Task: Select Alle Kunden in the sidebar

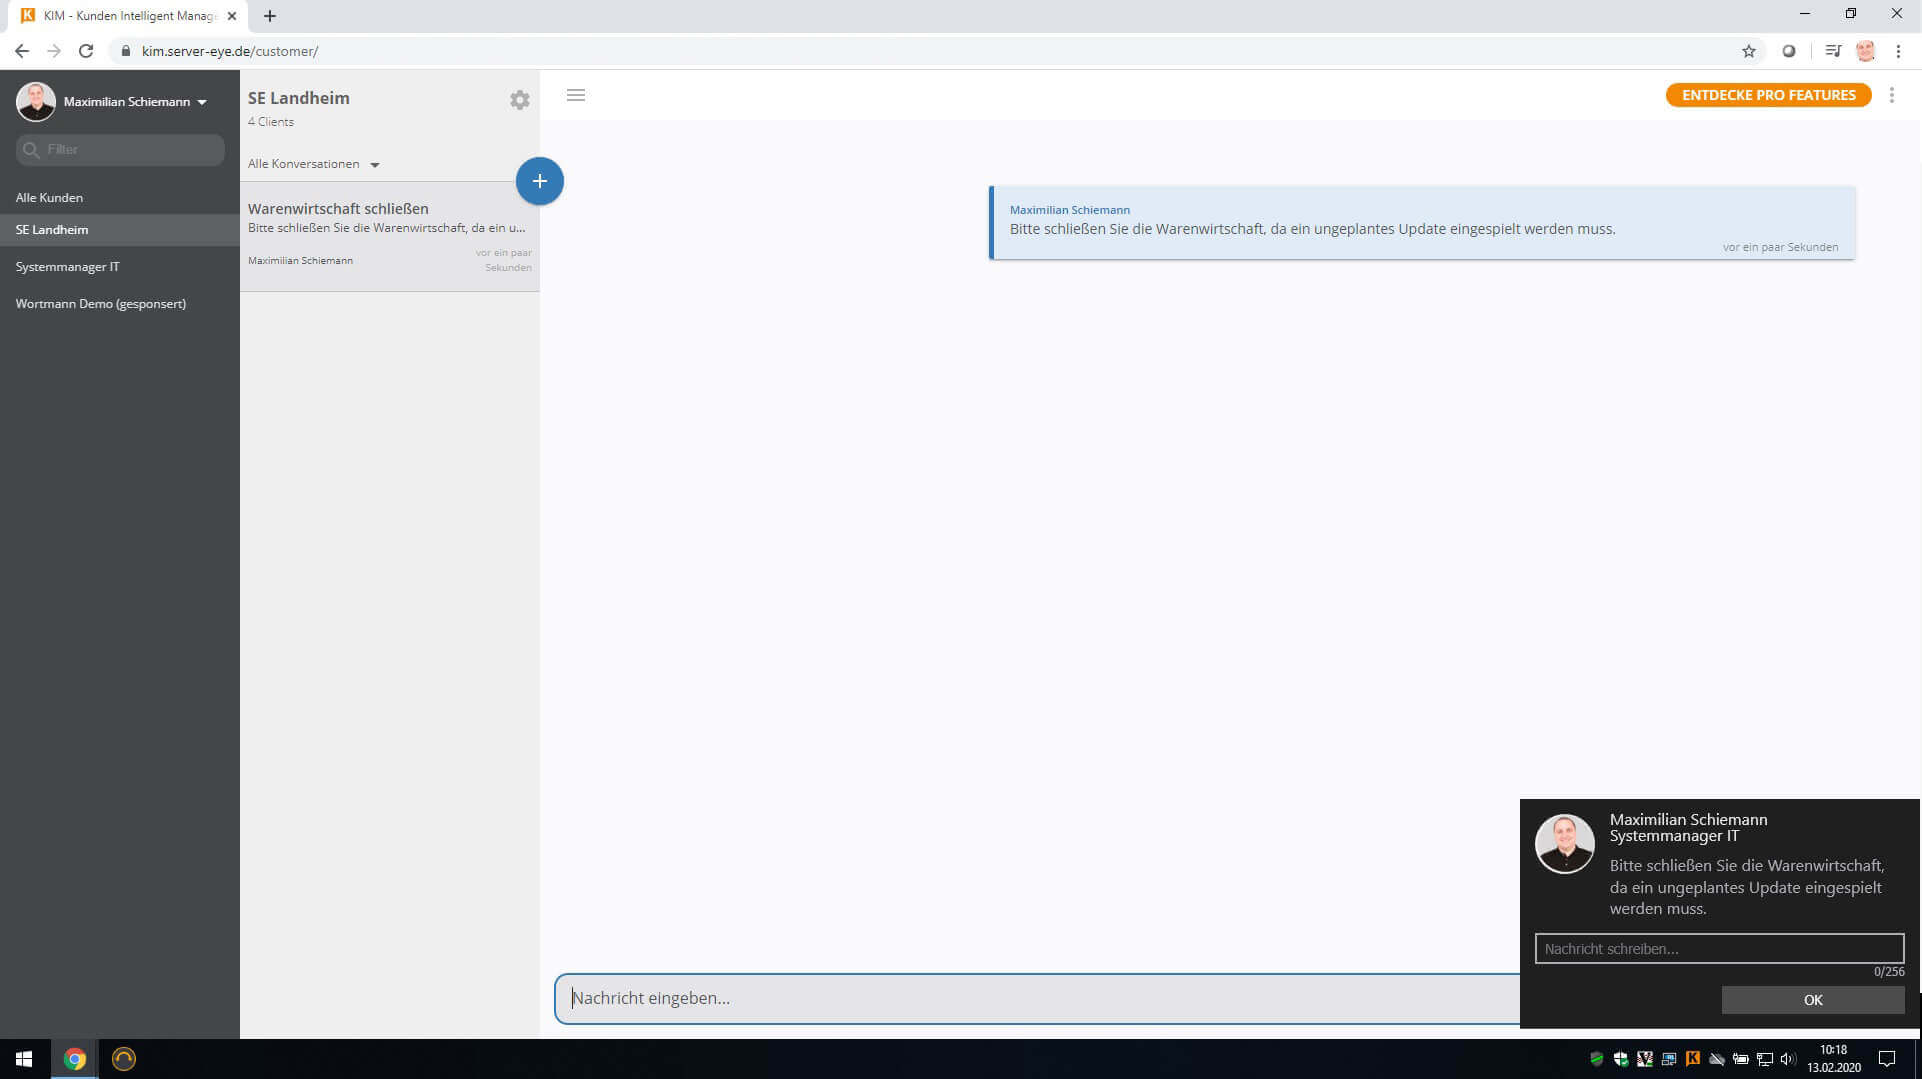Action: tap(49, 198)
